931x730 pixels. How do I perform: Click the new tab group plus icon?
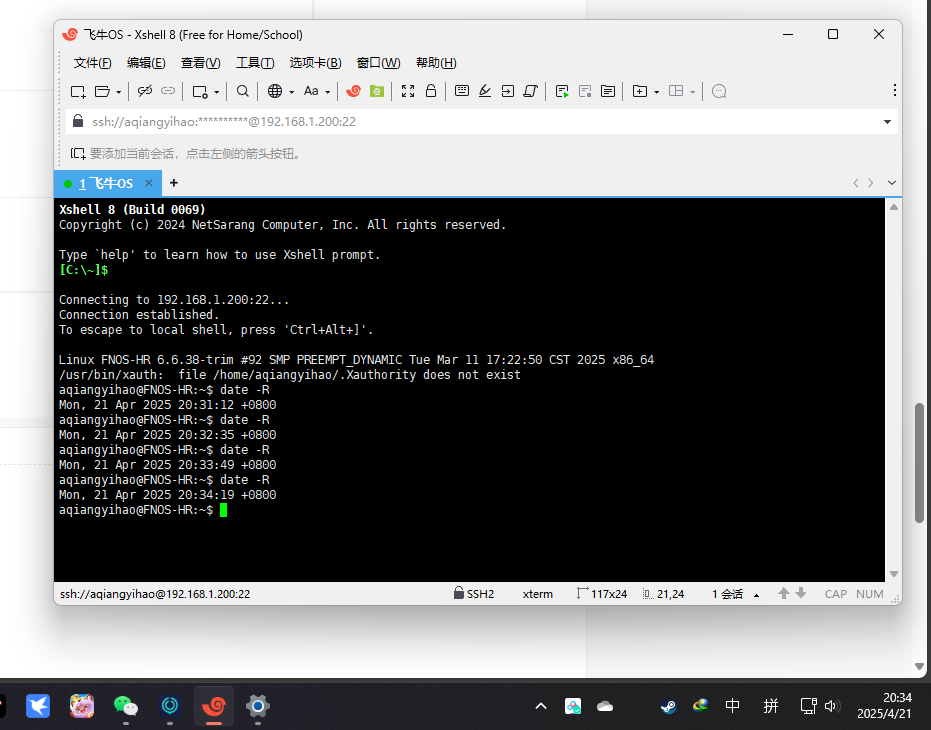(639, 91)
